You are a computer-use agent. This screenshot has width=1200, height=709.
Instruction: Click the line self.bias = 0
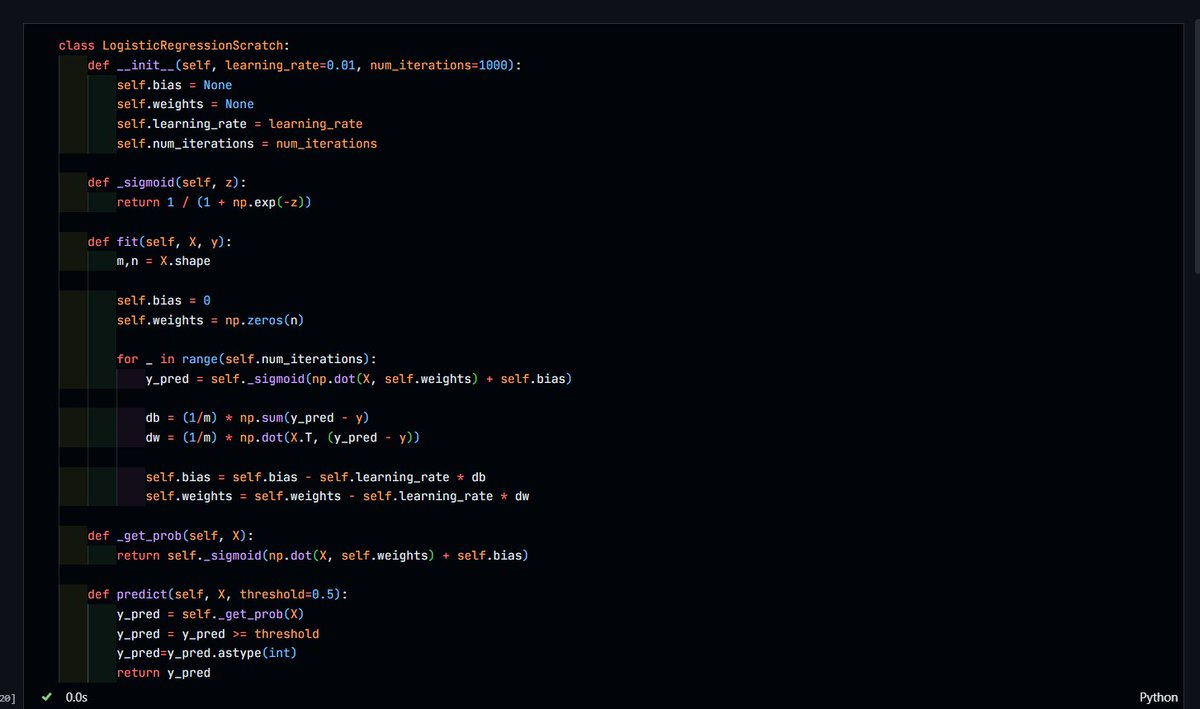163,300
